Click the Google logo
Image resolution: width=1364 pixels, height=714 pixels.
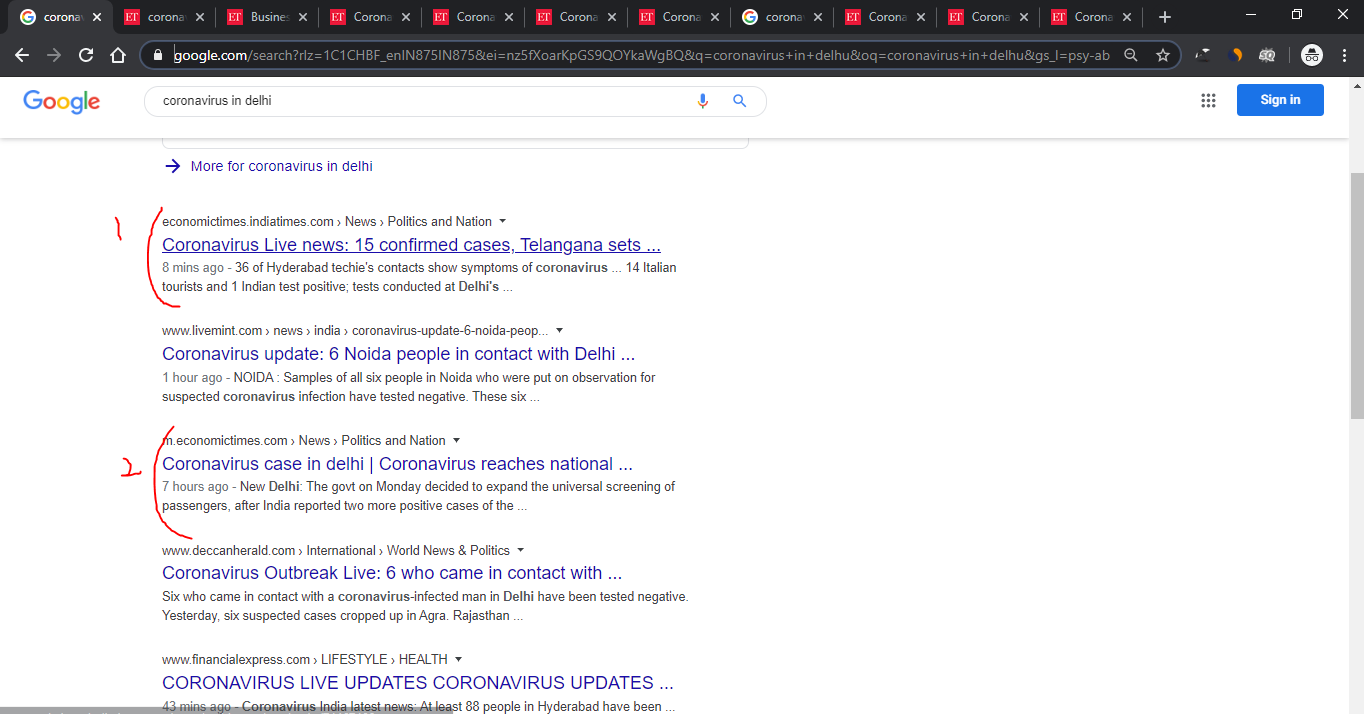click(62, 101)
